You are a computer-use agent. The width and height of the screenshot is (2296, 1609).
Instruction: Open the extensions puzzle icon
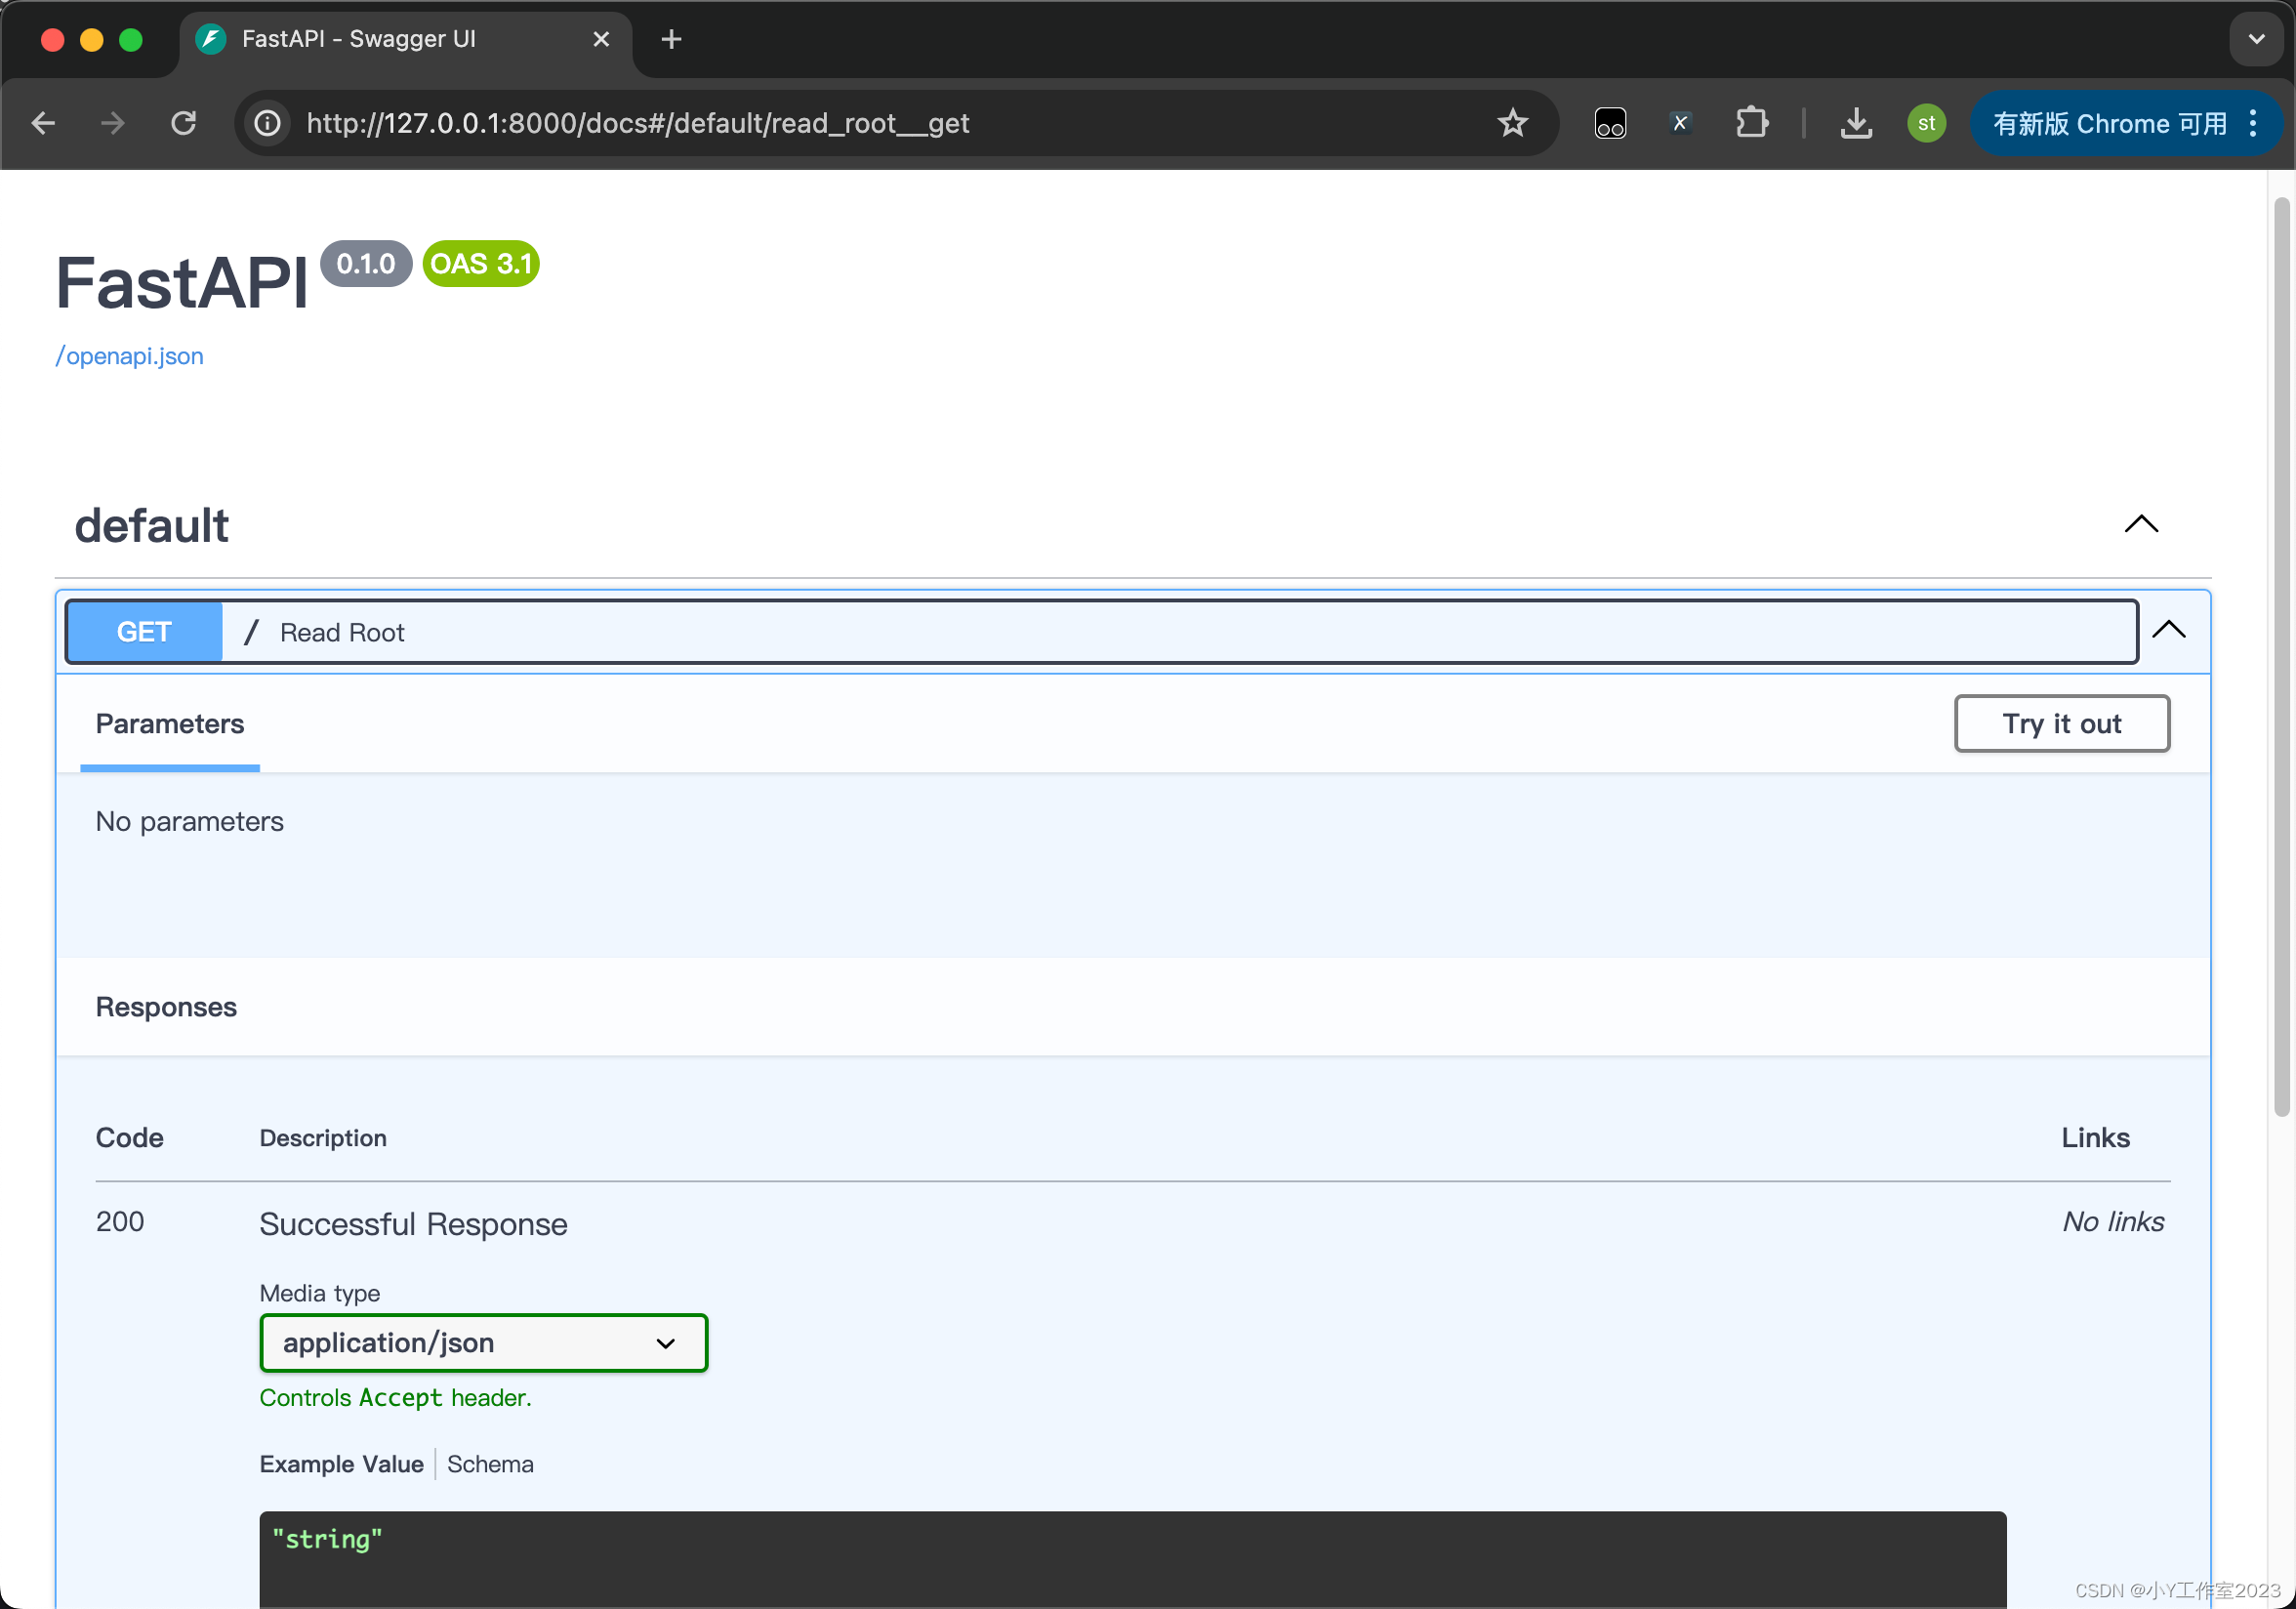pyautogui.click(x=1751, y=123)
